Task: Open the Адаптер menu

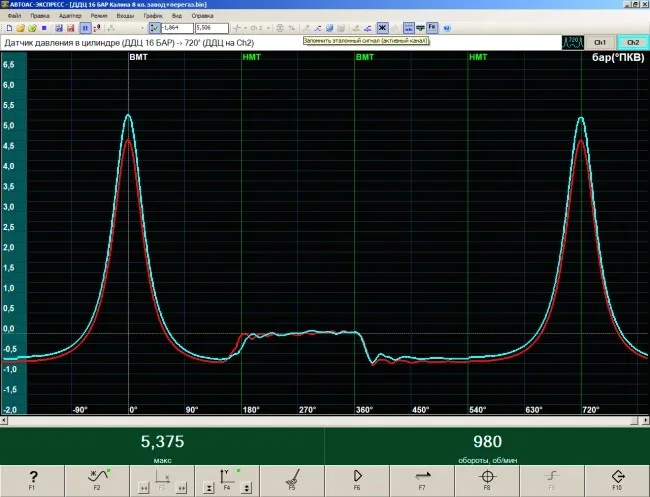Action: (70, 16)
